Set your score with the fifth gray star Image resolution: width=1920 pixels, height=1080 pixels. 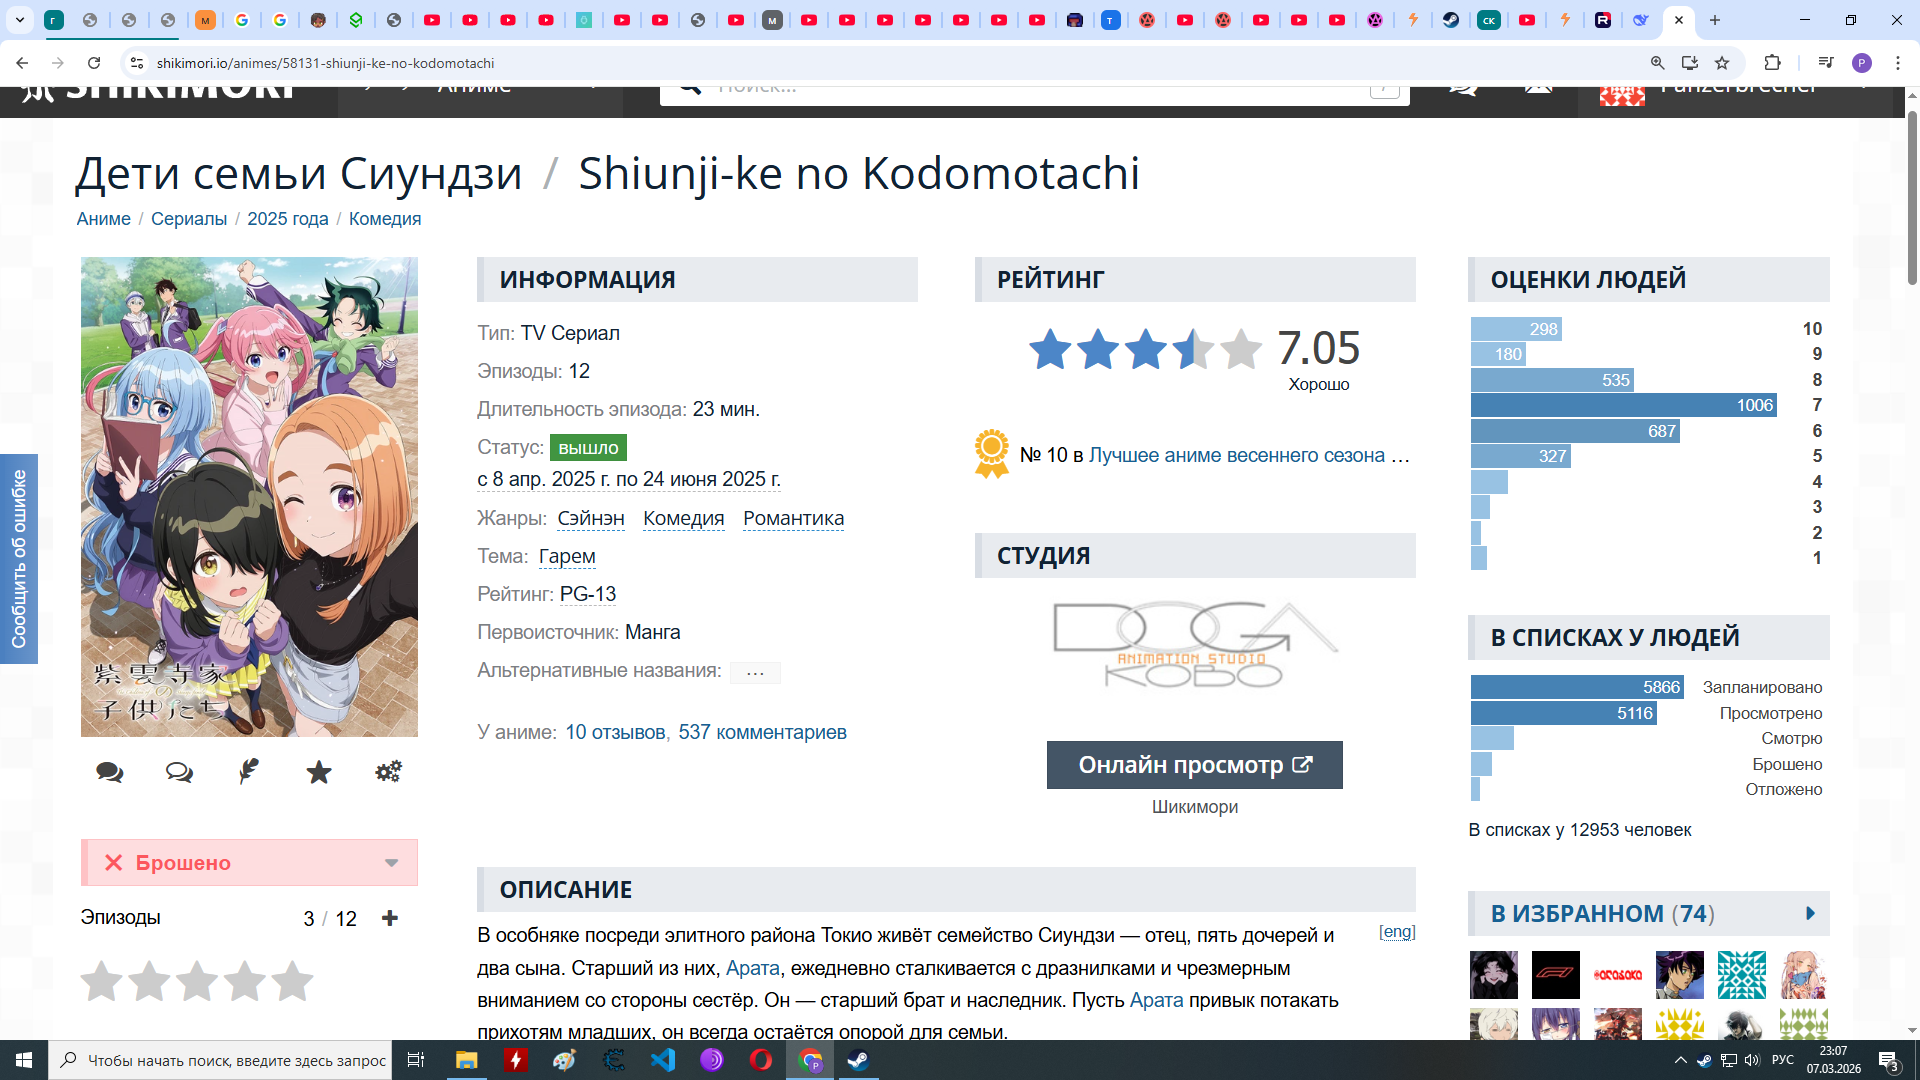(292, 981)
